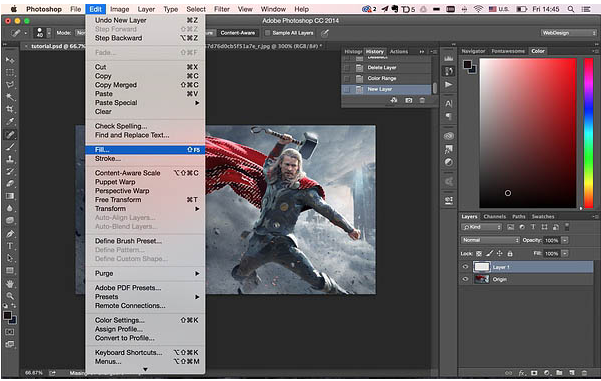Select the Magic Wand tool
Screen dimensions: 601x381
10,97
